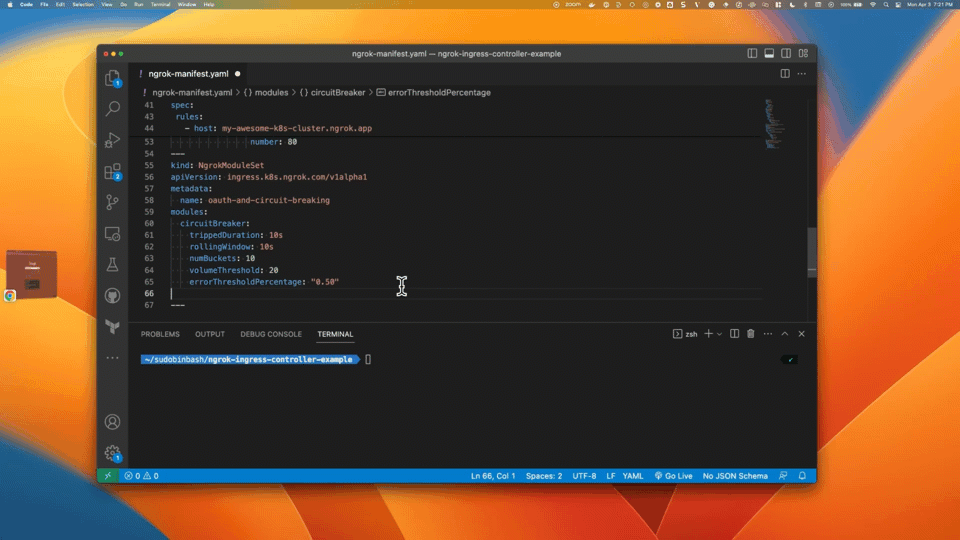
Task: Click the editor vertical scrollbar thumb
Action: pyautogui.click(x=812, y=252)
